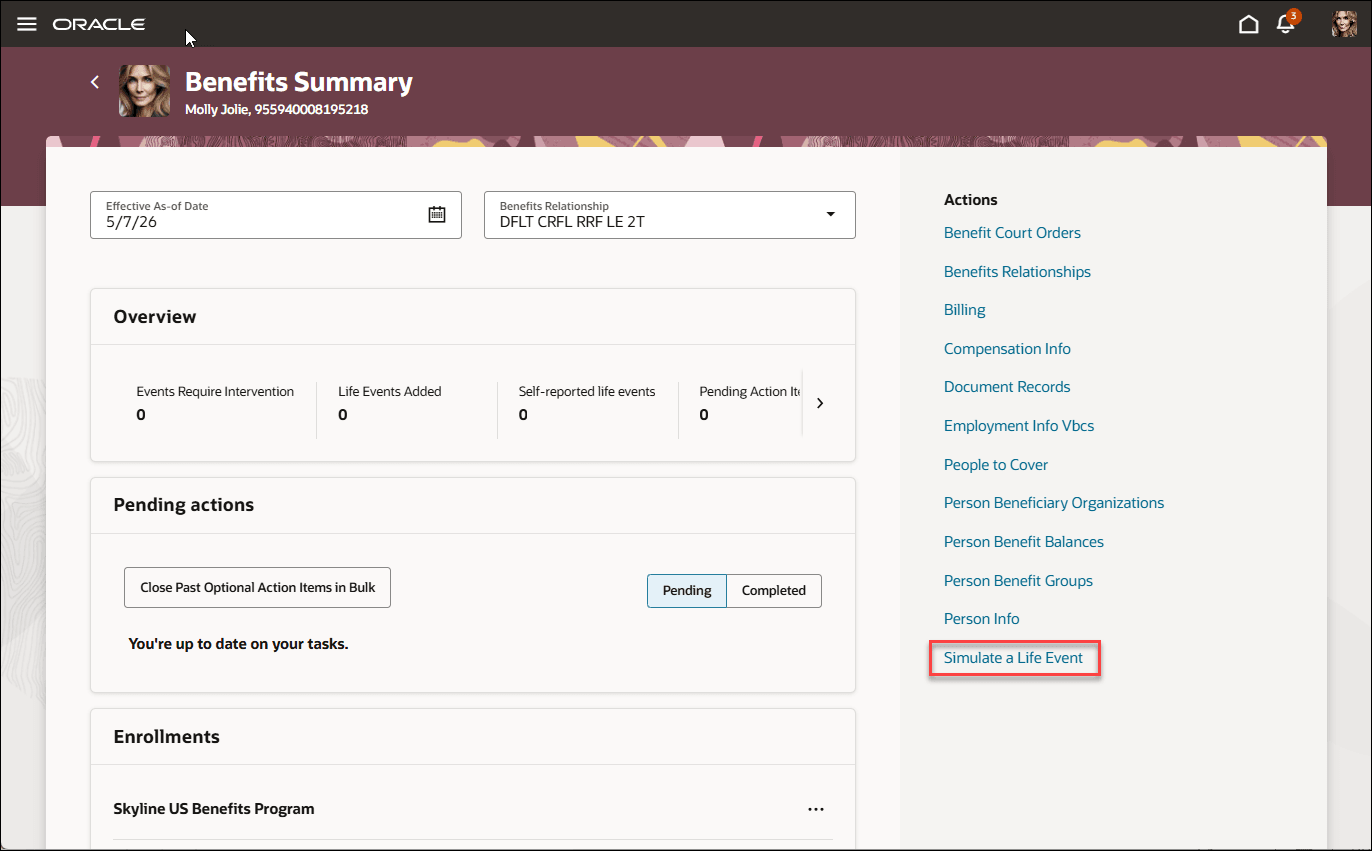Open the calendar date picker icon
This screenshot has height=851, width=1372.
(437, 214)
